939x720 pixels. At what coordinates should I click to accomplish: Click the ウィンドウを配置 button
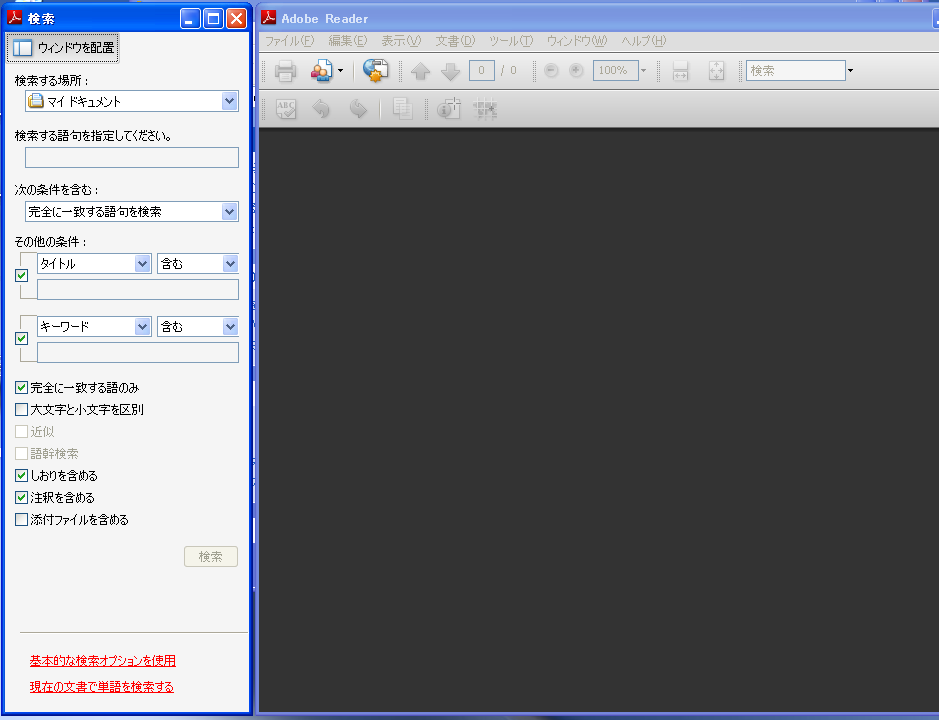click(63, 48)
